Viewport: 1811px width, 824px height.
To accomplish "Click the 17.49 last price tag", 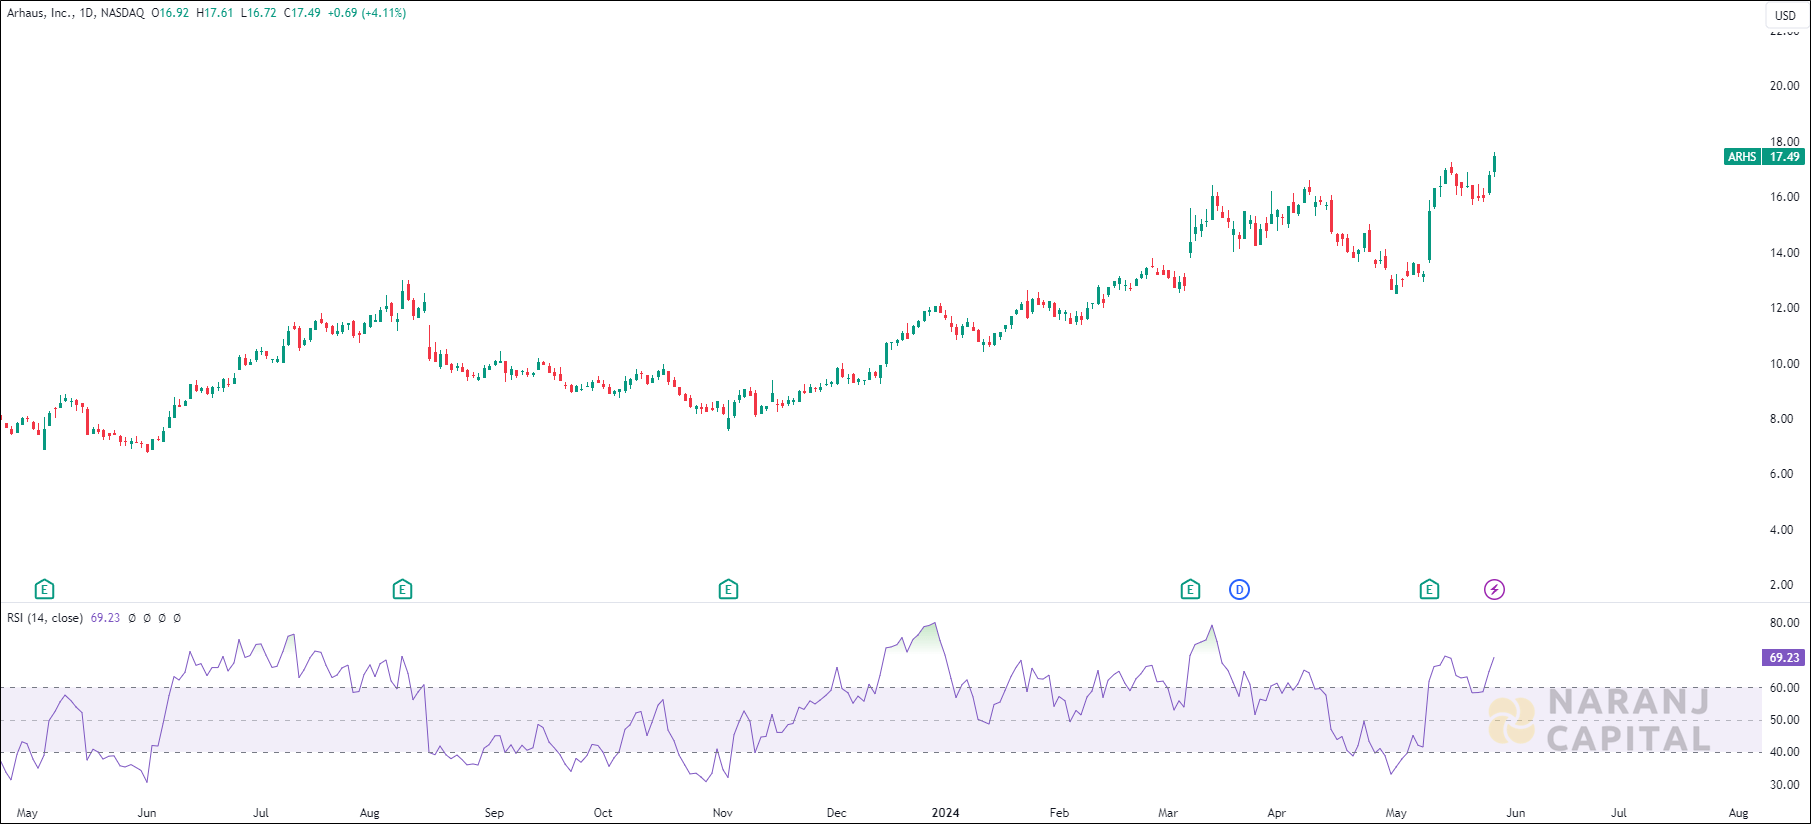I will (1784, 157).
